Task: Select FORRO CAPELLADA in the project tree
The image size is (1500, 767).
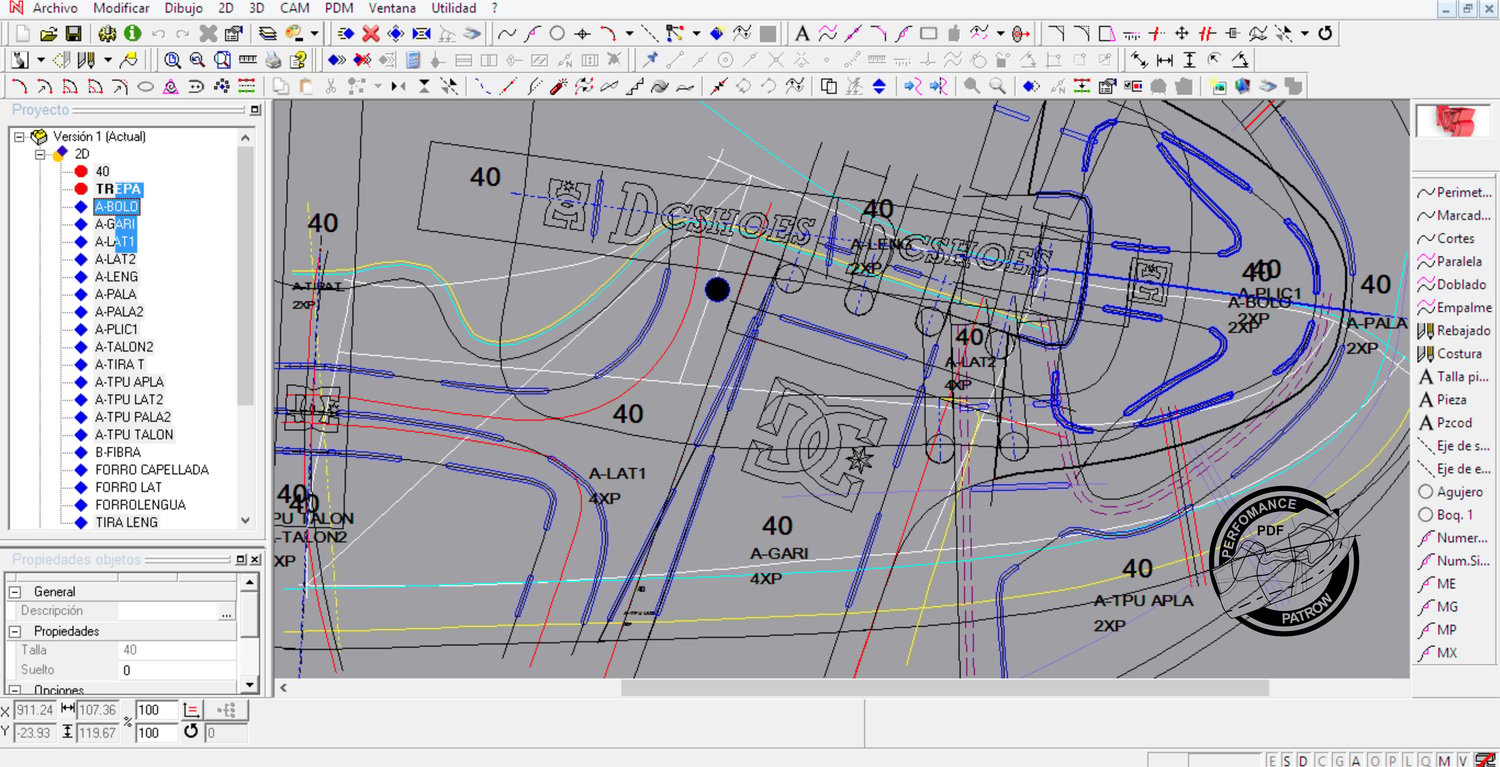Action: (x=152, y=470)
